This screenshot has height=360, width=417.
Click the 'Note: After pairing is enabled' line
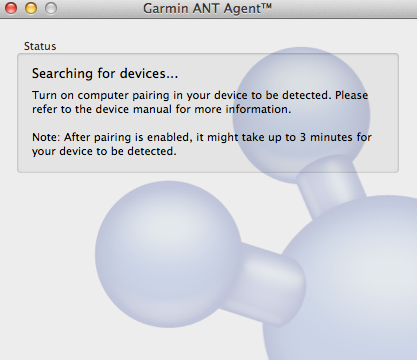coord(202,137)
